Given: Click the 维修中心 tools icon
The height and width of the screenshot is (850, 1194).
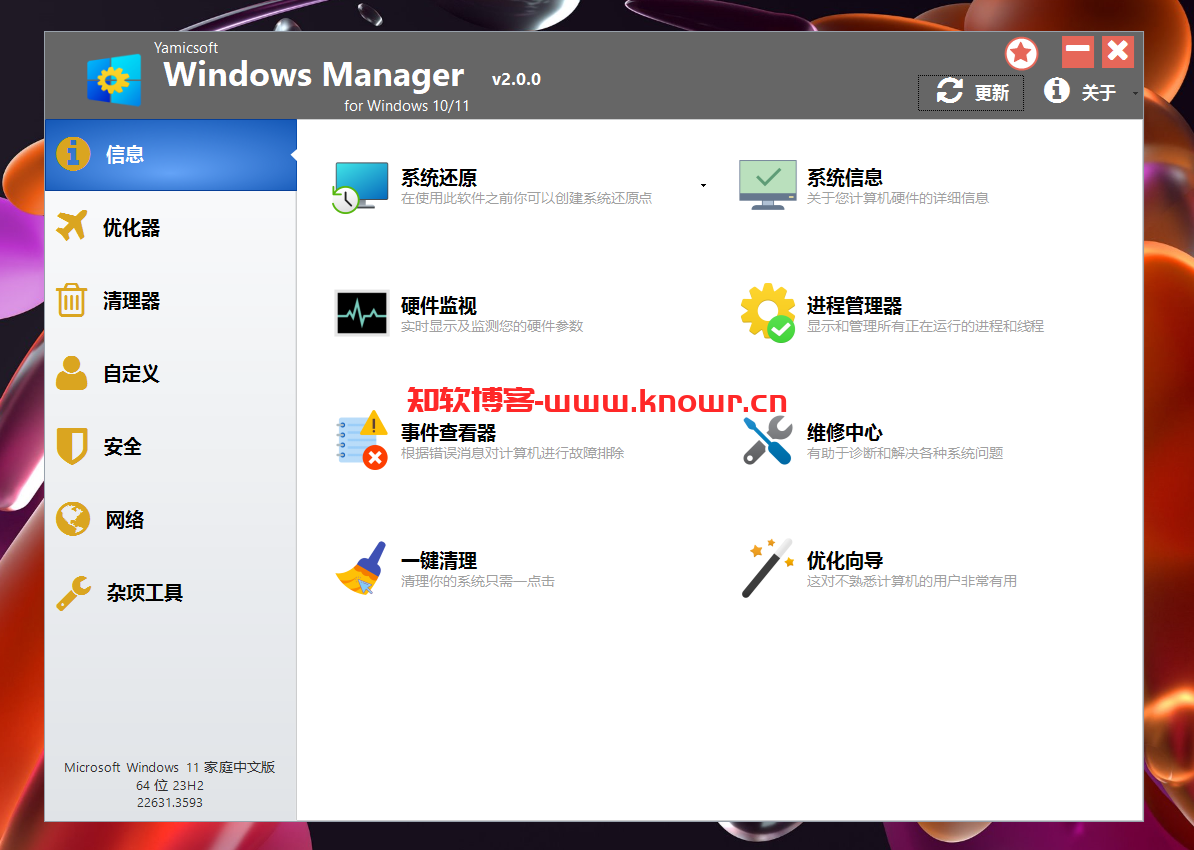Looking at the screenshot, I should [x=768, y=440].
